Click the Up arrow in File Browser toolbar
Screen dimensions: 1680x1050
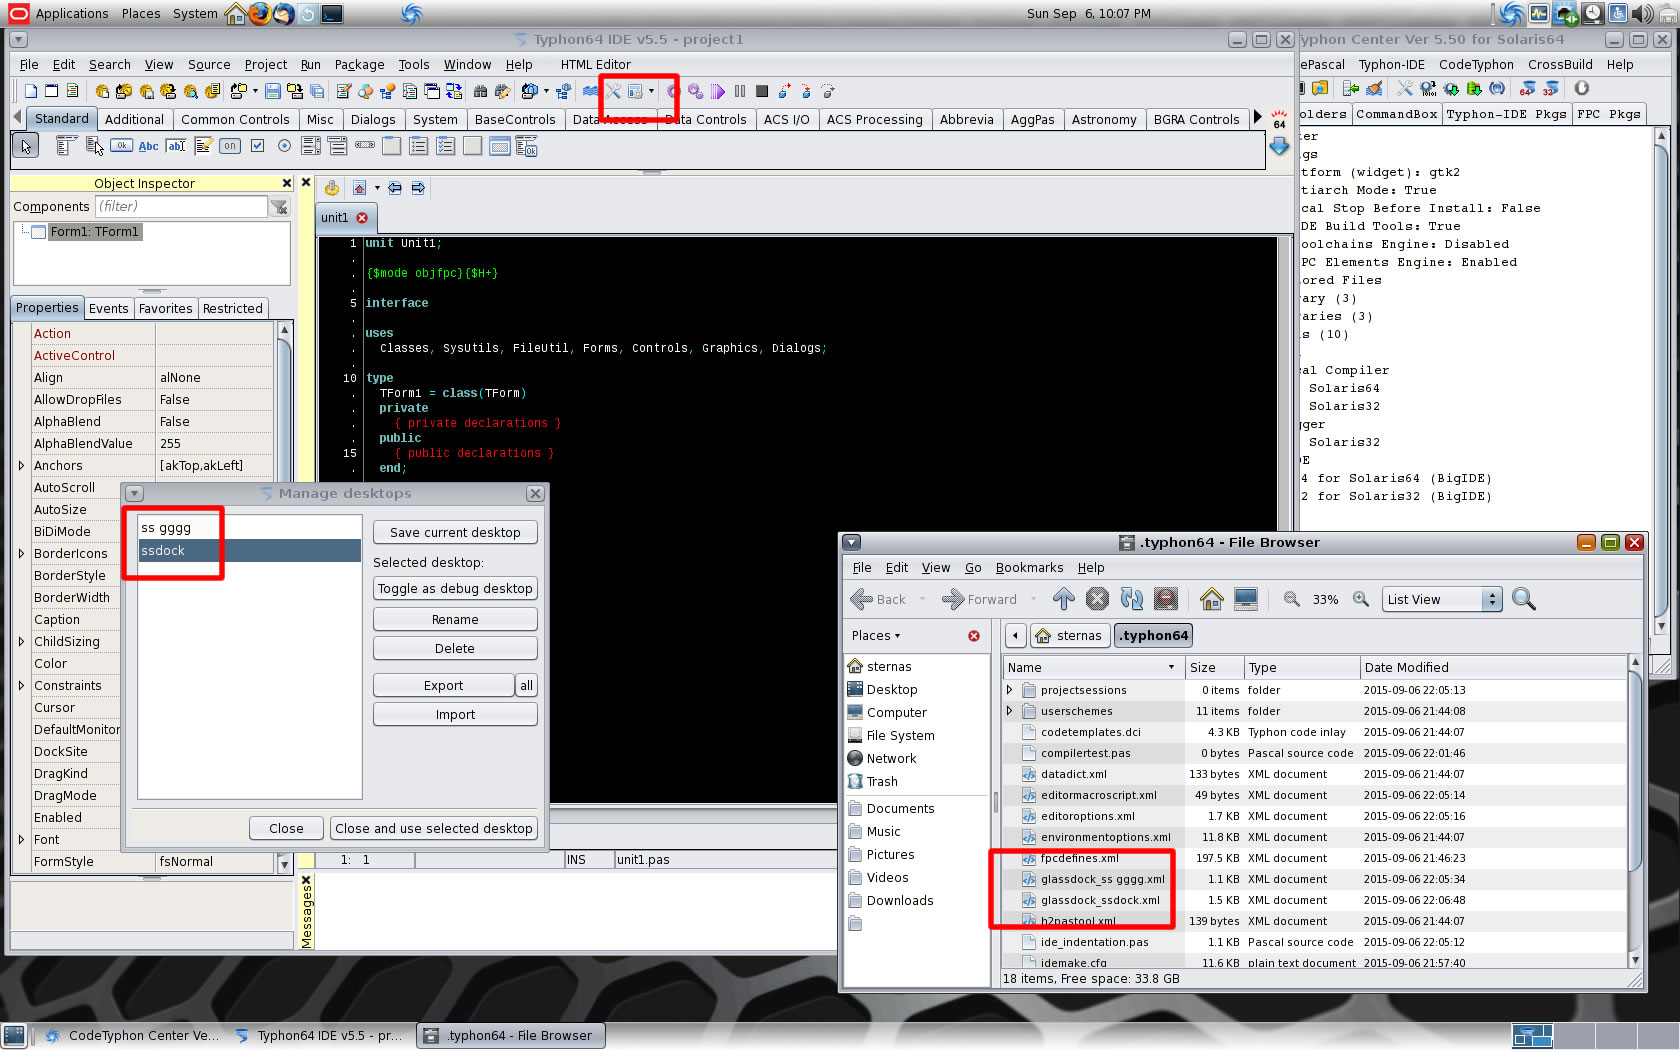1064,599
